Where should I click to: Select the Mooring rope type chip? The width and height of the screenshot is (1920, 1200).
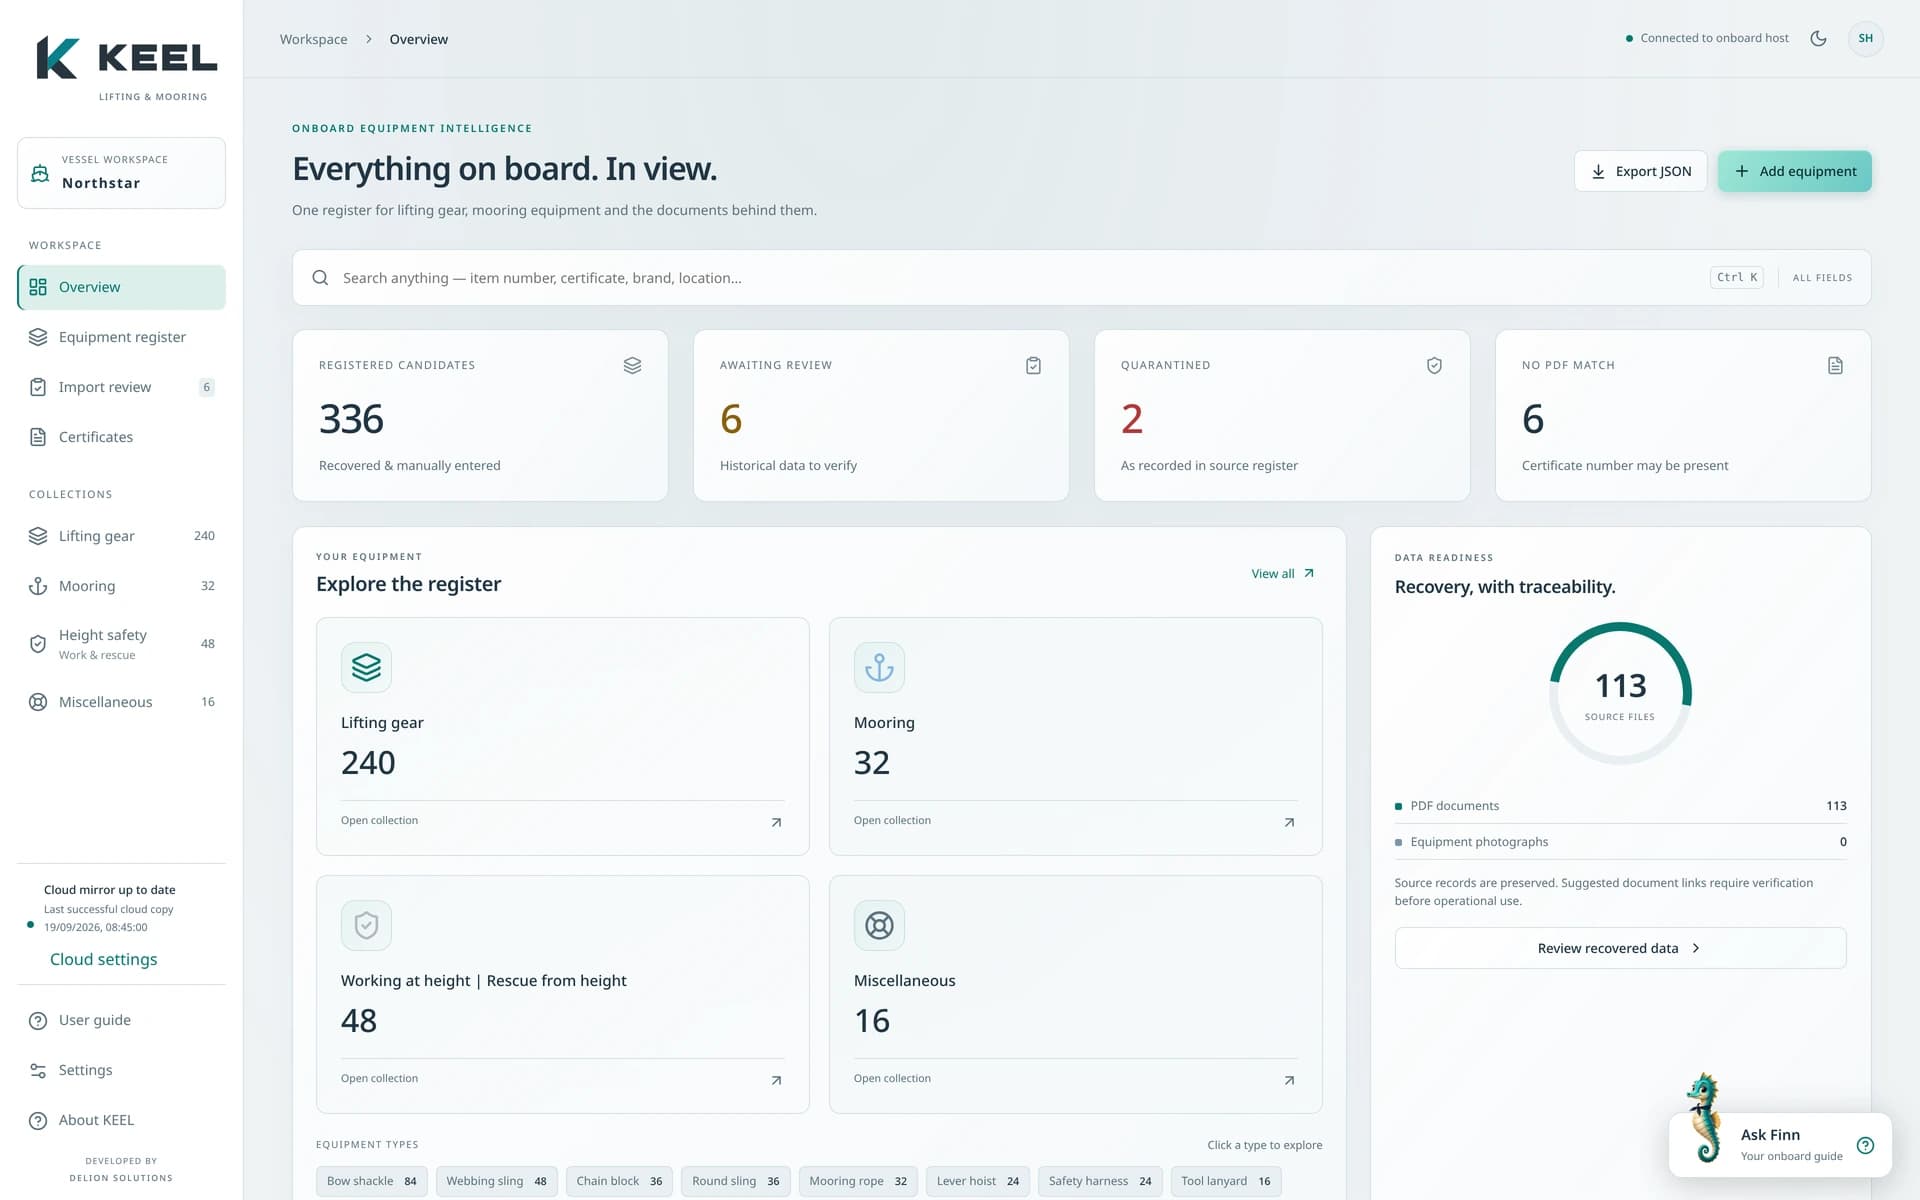click(858, 1181)
